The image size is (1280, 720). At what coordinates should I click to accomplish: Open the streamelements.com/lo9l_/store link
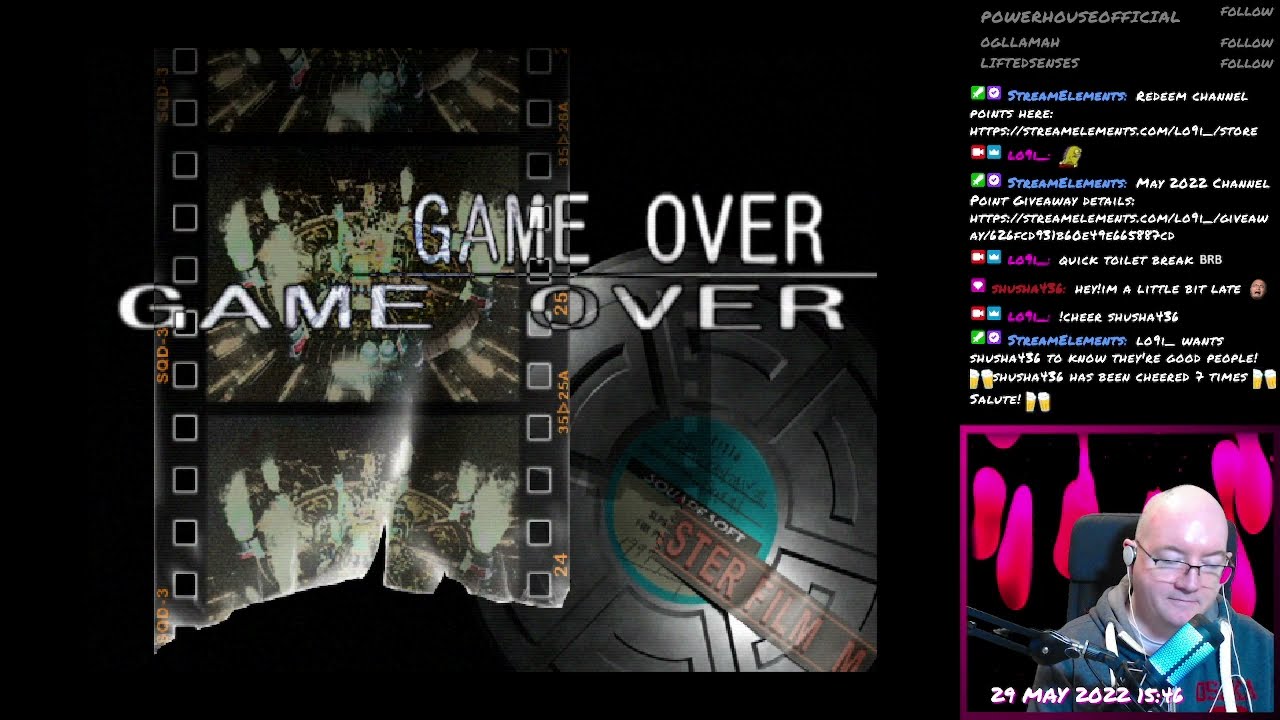pyautogui.click(x=1114, y=131)
